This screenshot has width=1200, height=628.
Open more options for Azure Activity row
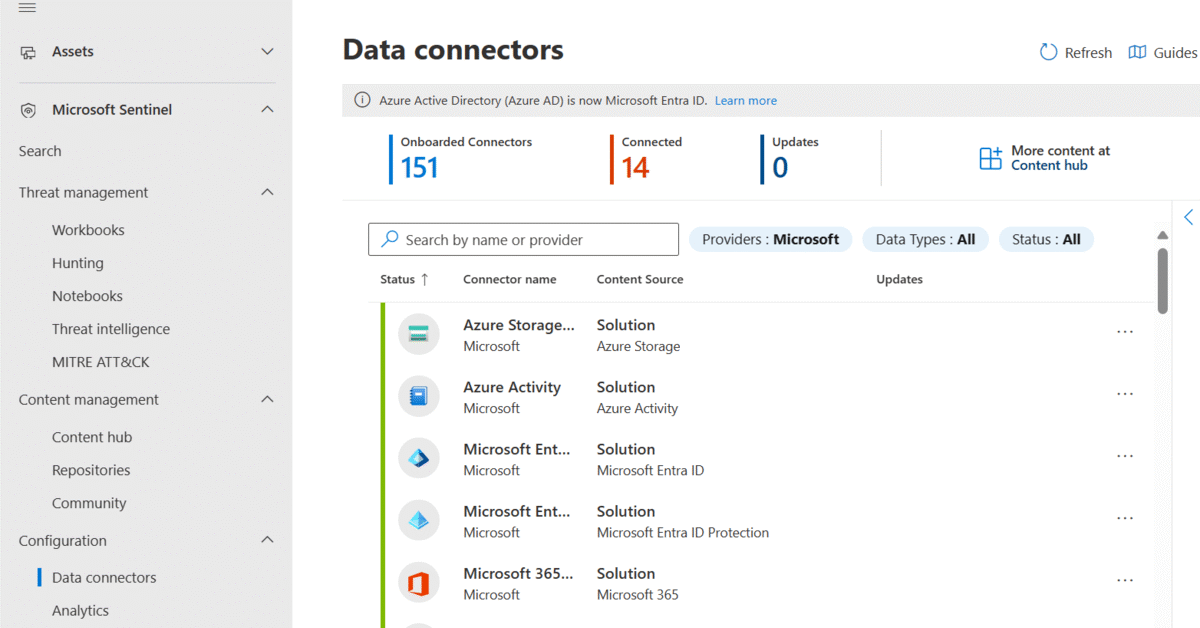pyautogui.click(x=1125, y=394)
